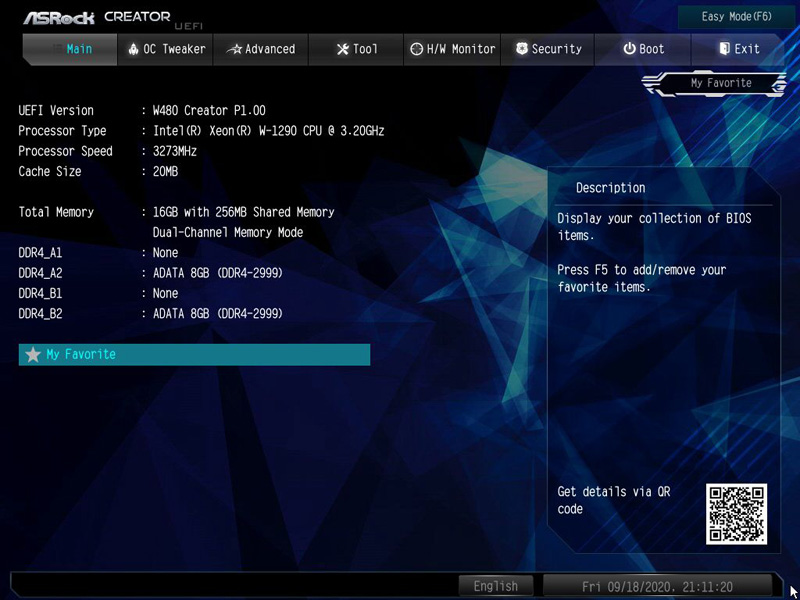Click the UEFI version value W480 Creator P1.00

(x=209, y=111)
